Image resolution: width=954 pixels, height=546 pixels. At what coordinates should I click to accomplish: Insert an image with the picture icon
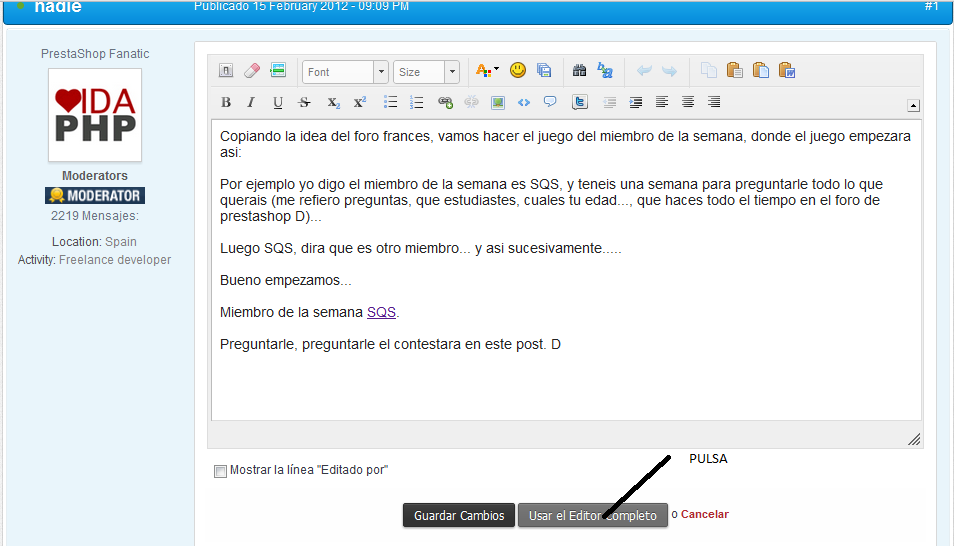(x=497, y=102)
